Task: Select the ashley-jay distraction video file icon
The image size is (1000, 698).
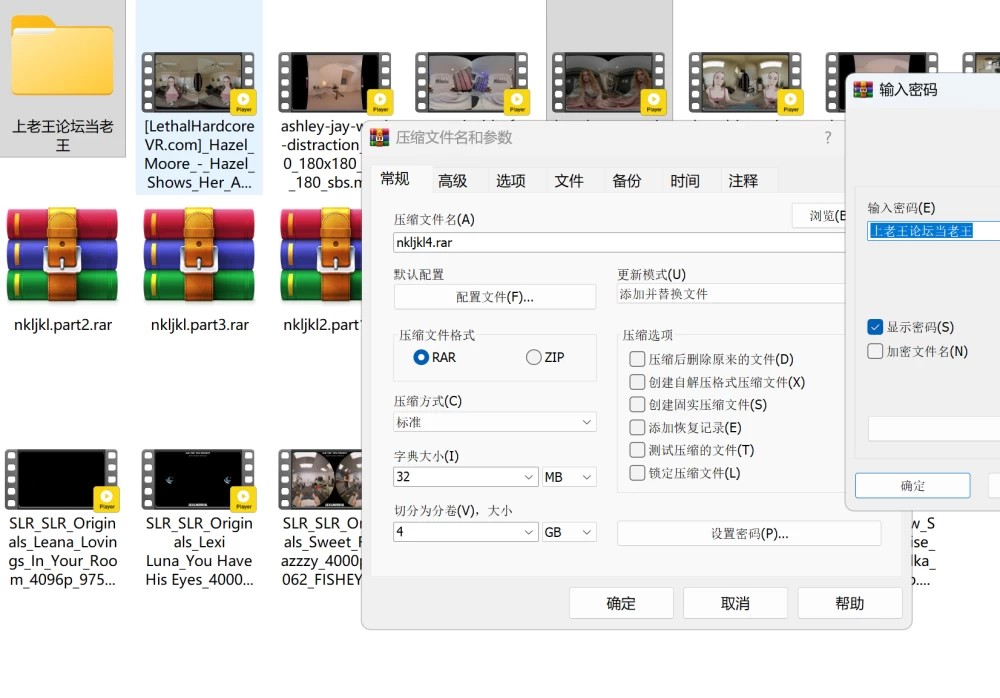Action: [335, 82]
